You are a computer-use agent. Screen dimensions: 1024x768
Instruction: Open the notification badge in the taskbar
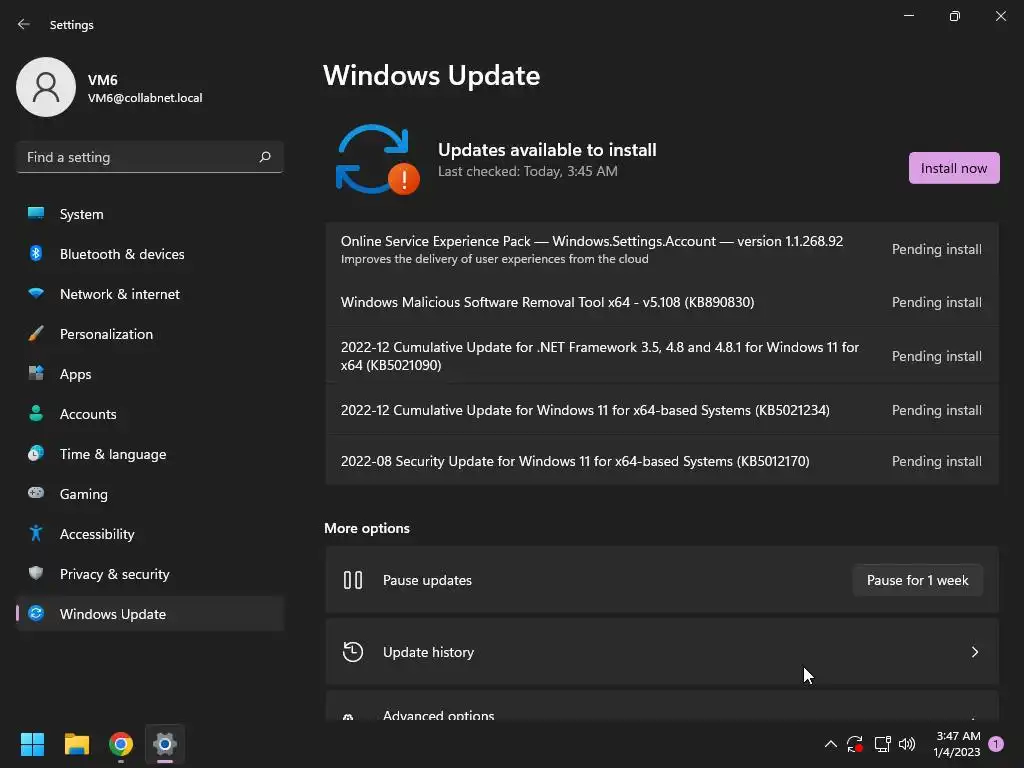(996, 744)
